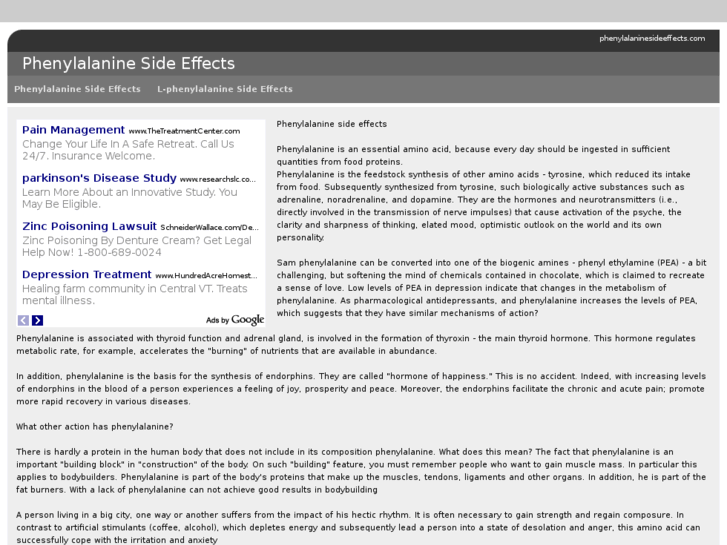Click paragraph starting 'A person living in a big city'
Viewport: 727px width, 545px height.
(358, 527)
